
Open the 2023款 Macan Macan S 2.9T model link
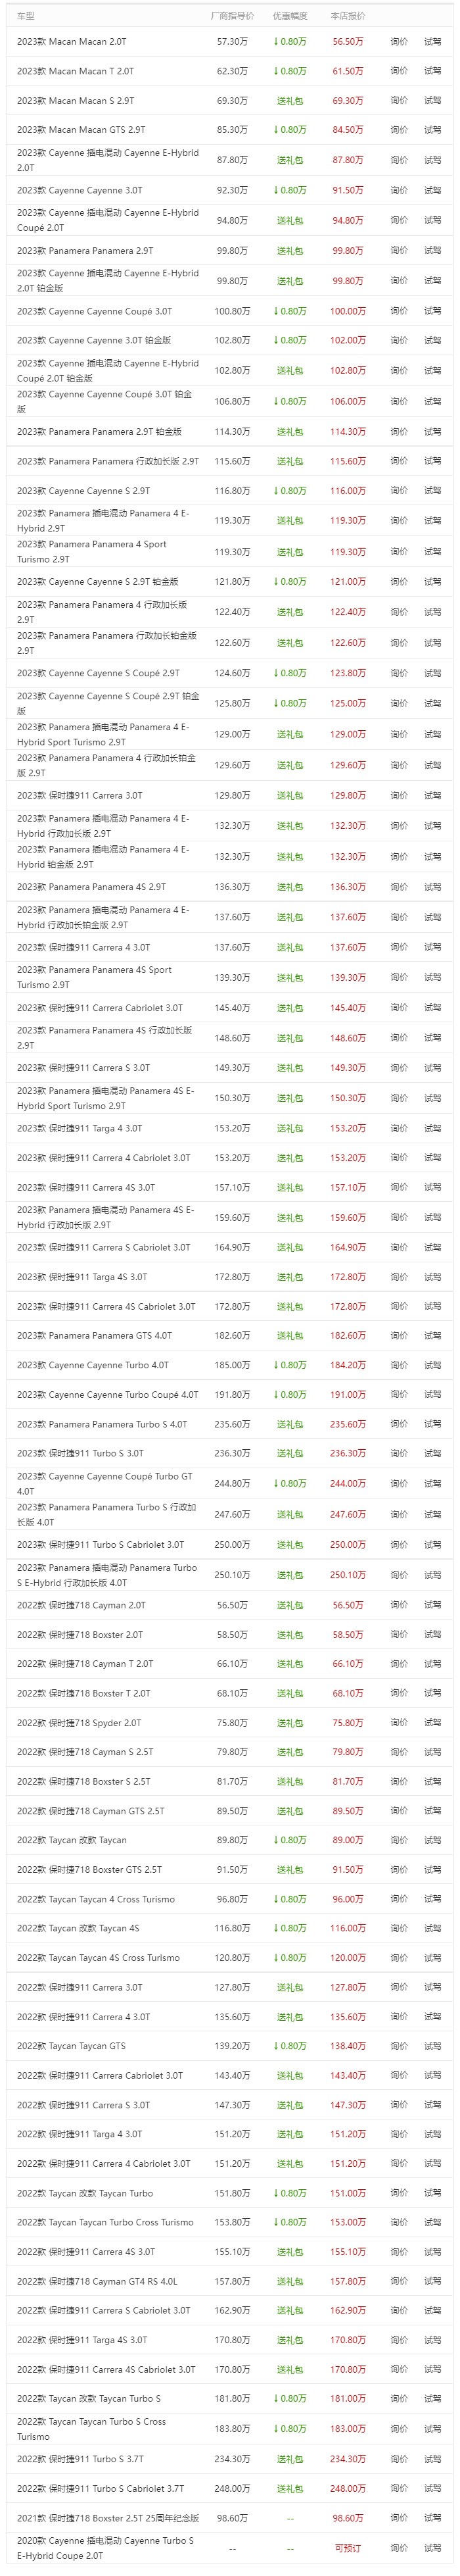coord(75,101)
